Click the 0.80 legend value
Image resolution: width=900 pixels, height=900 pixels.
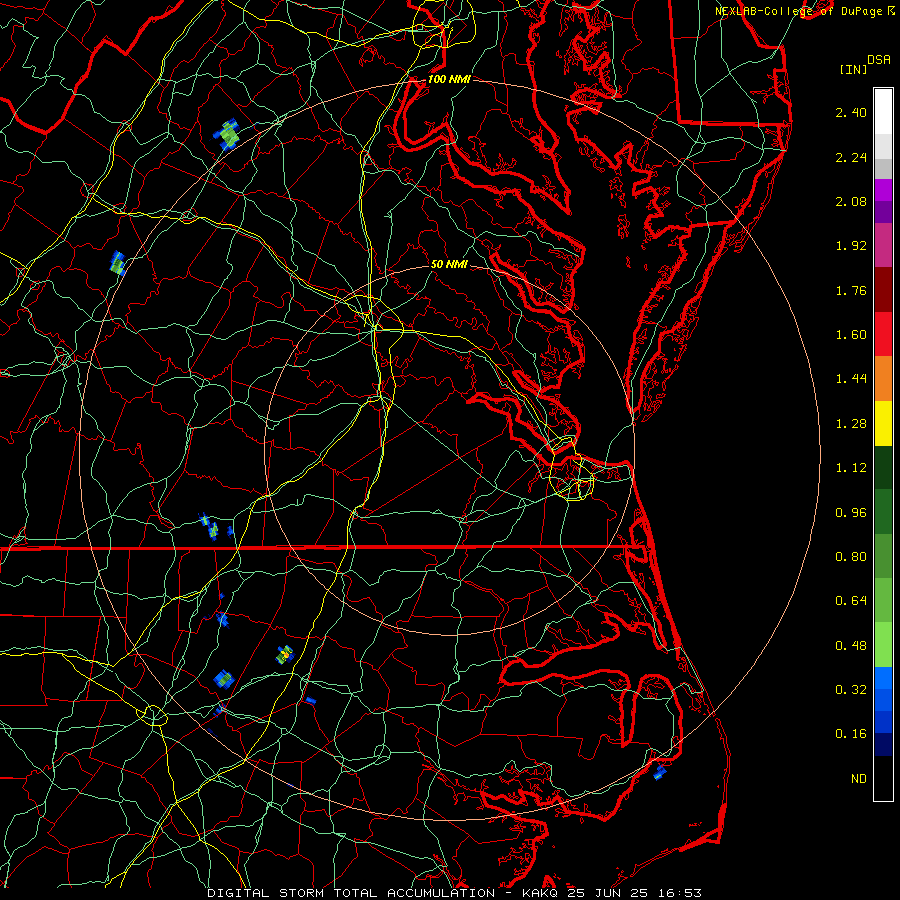coord(851,557)
